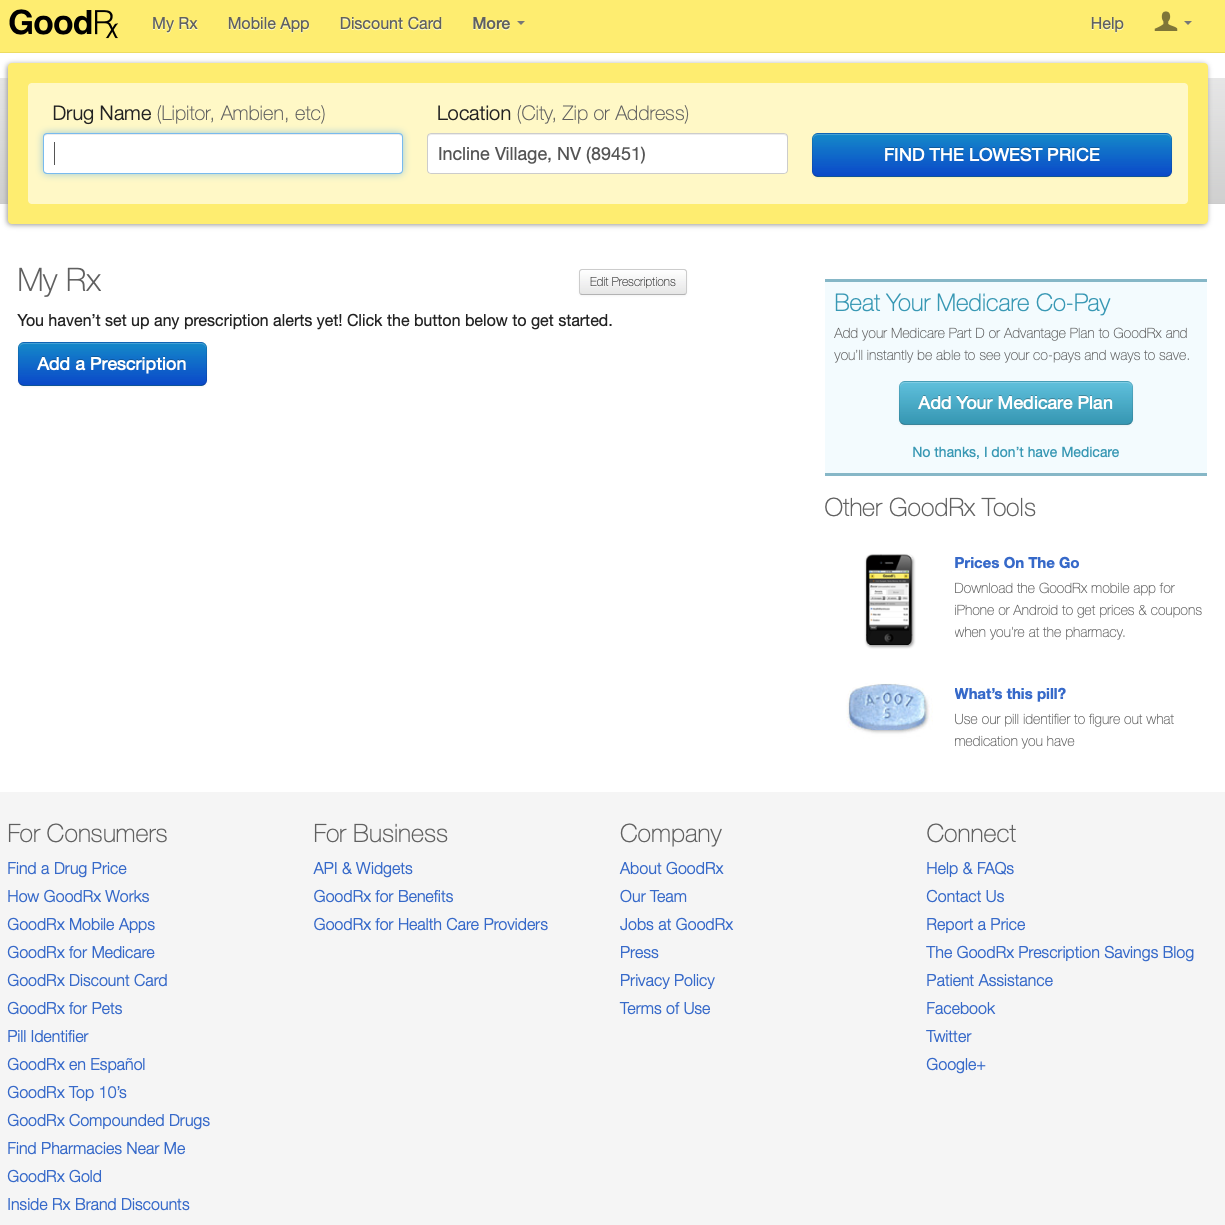Open the Facebook footer link
Viewport: 1225px width, 1225px height.
961,1008
